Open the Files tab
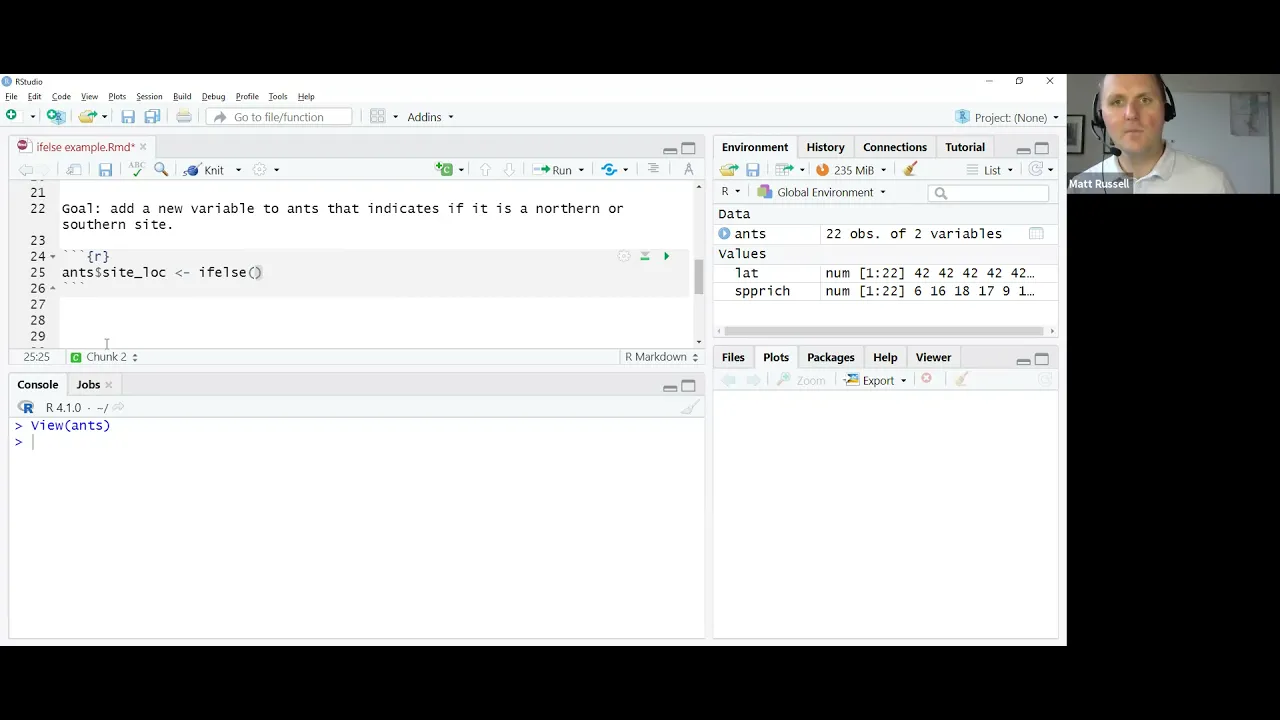 [733, 357]
